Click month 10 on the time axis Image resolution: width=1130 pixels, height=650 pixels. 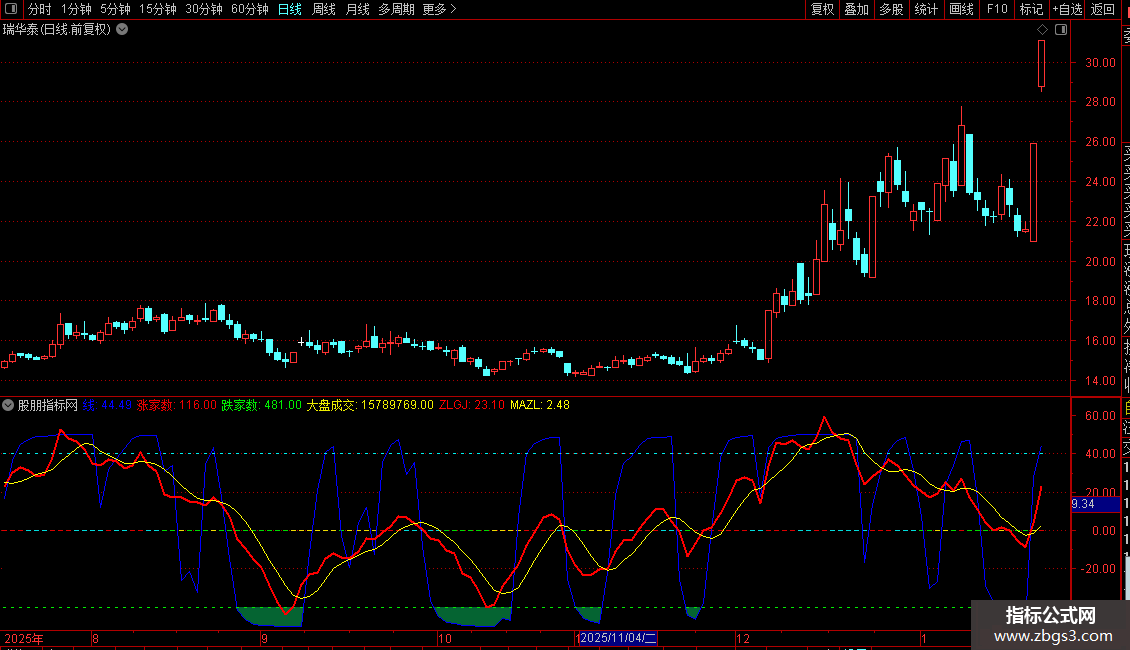[x=445, y=638]
